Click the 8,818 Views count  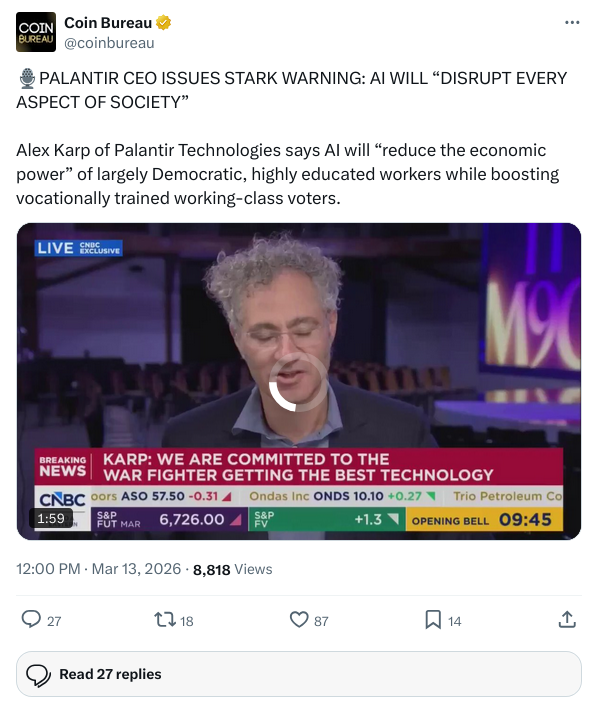(x=232, y=569)
